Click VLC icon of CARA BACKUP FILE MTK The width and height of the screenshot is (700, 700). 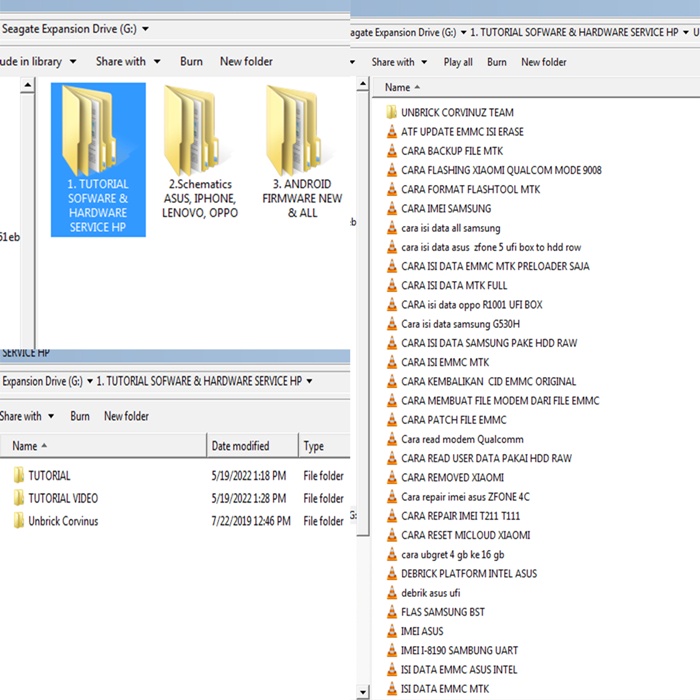pyautogui.click(x=392, y=151)
